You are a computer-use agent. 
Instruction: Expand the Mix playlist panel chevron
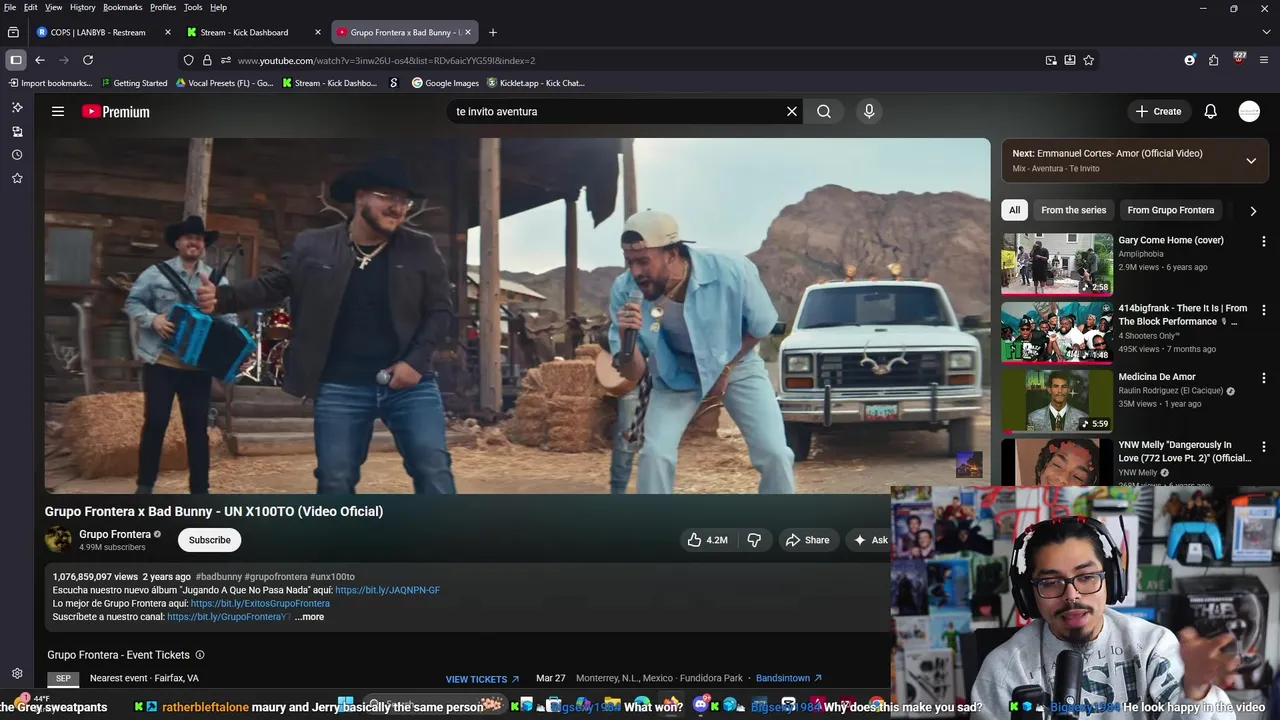1251,160
